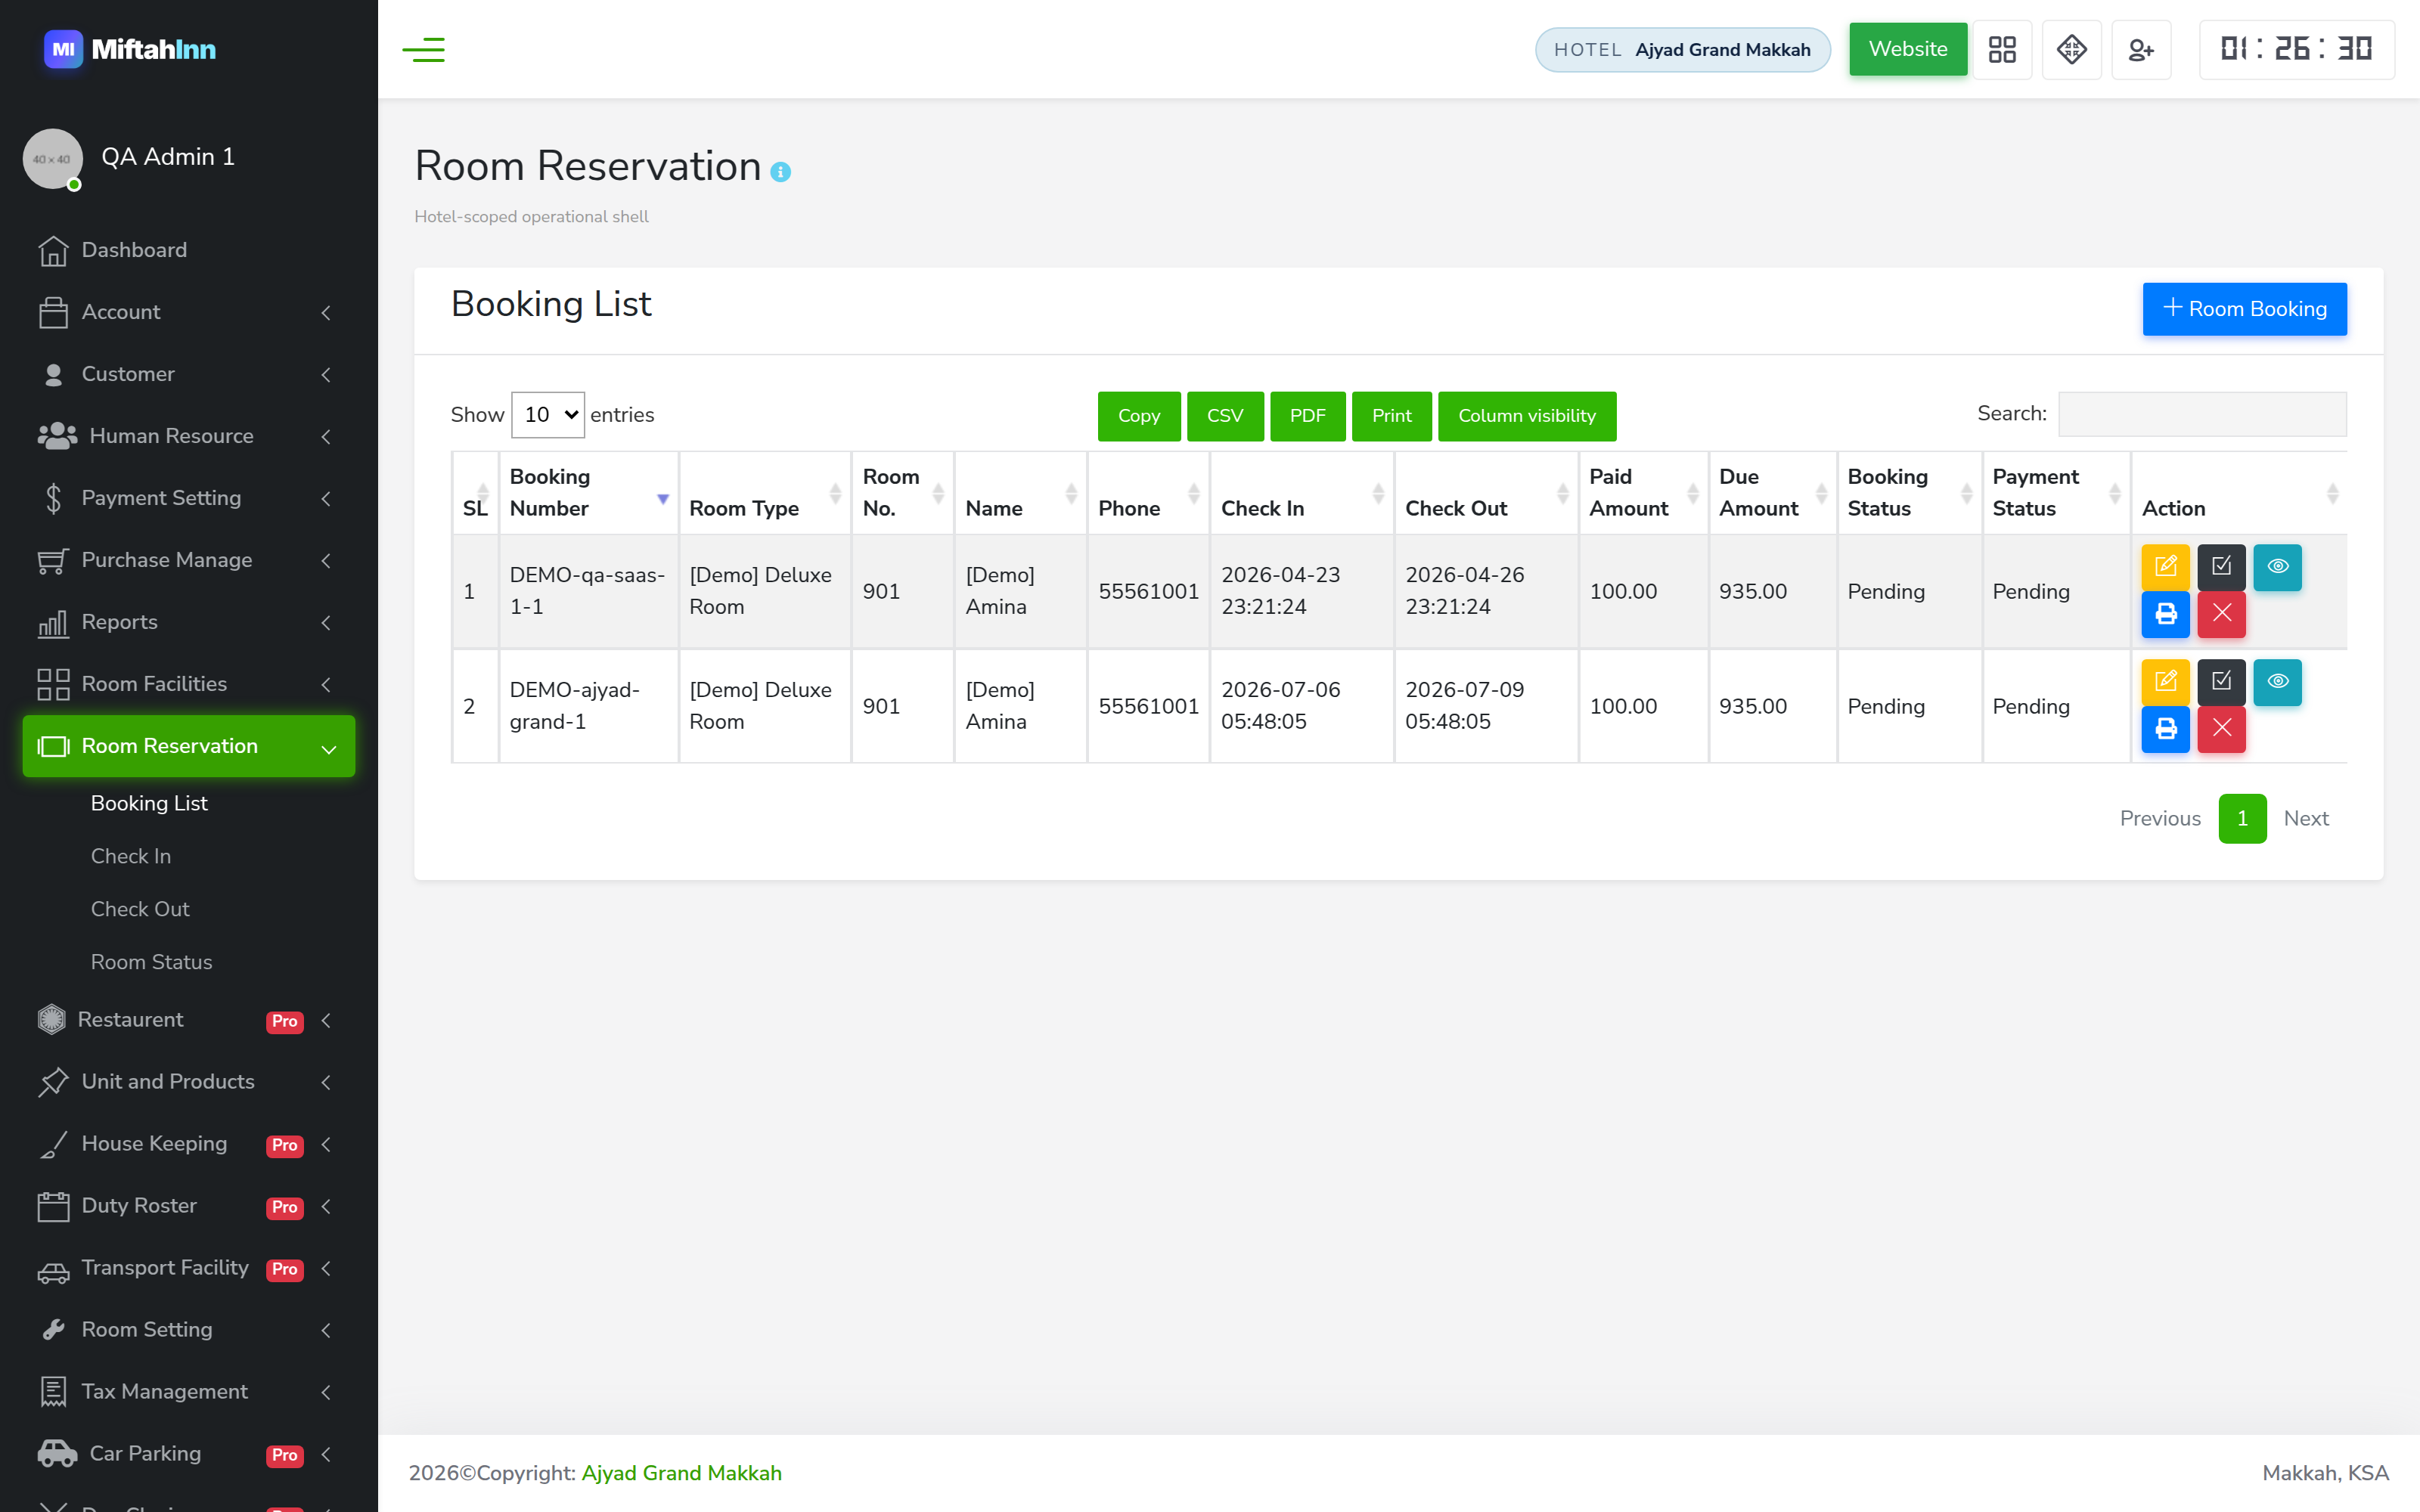The image size is (2420, 1512).
Task: Open the entries count dropdown
Action: [547, 415]
